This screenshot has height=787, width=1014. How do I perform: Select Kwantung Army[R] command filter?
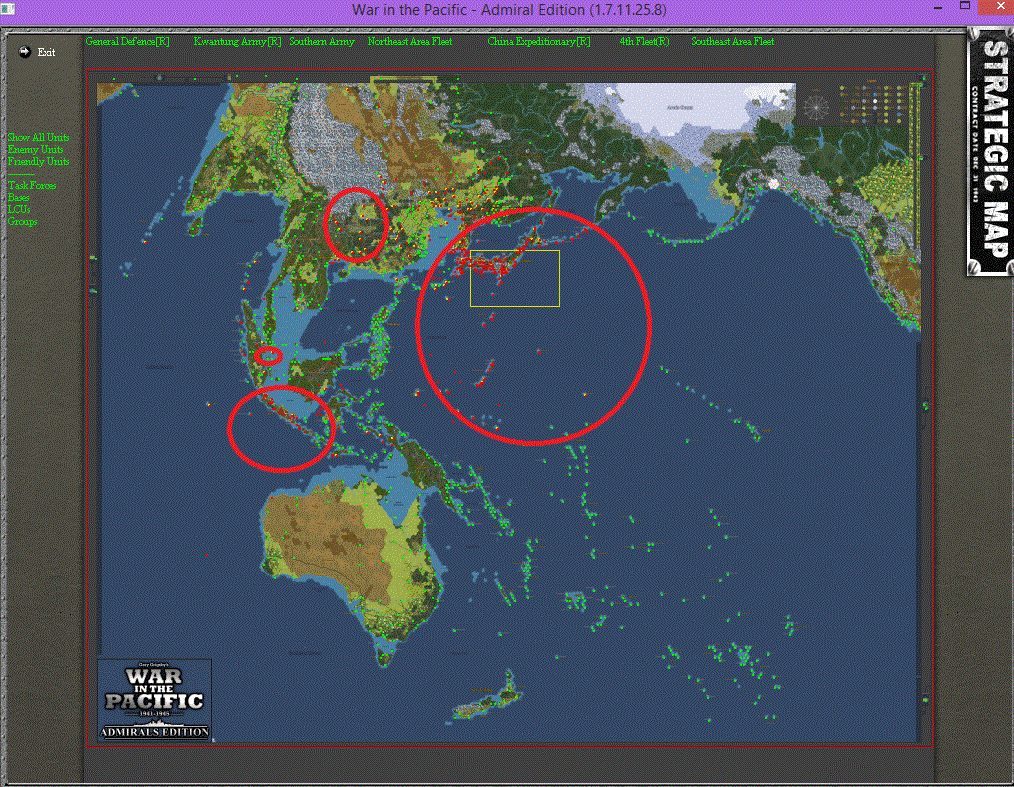pyautogui.click(x=237, y=41)
